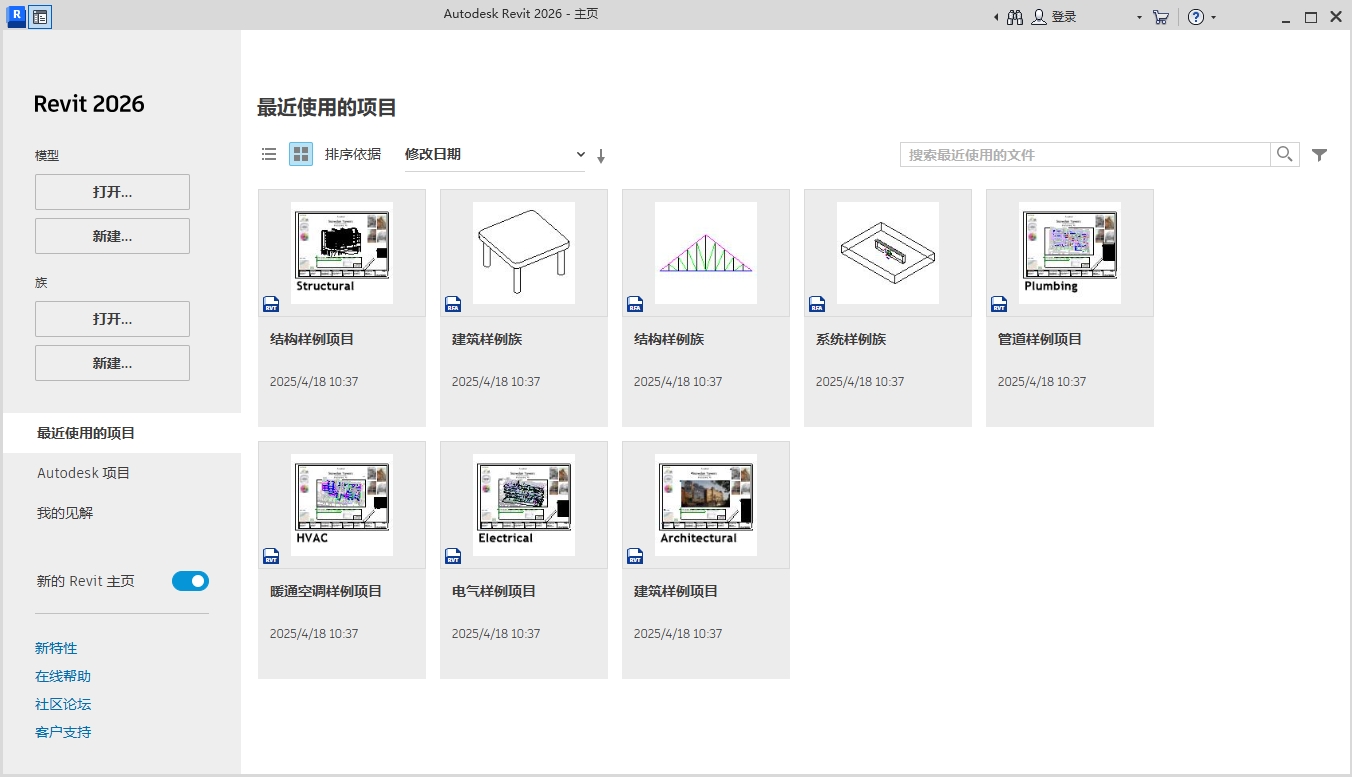Open the 建筑样例项目 thumbnail

(706, 505)
